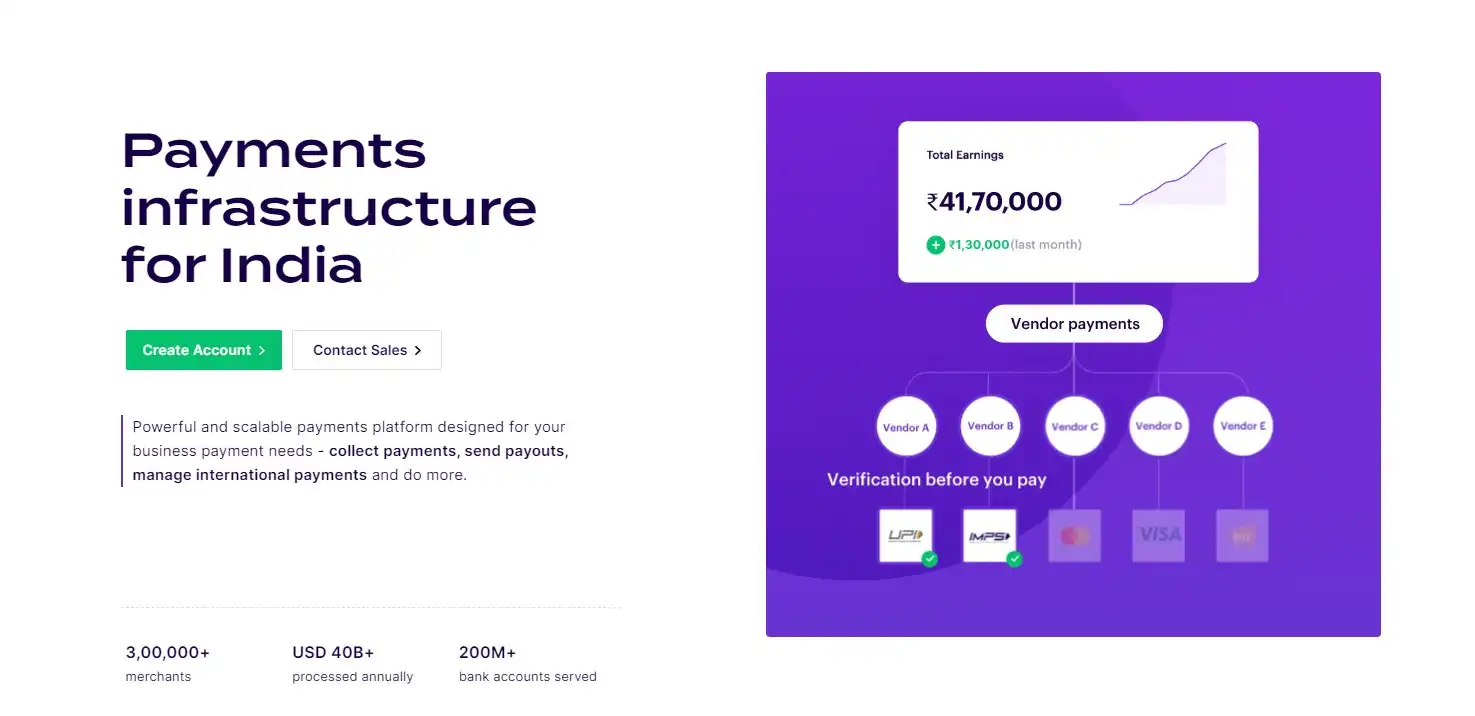Click the green plus icon beside ₹1,30,000
This screenshot has height=716, width=1475.
[935, 245]
